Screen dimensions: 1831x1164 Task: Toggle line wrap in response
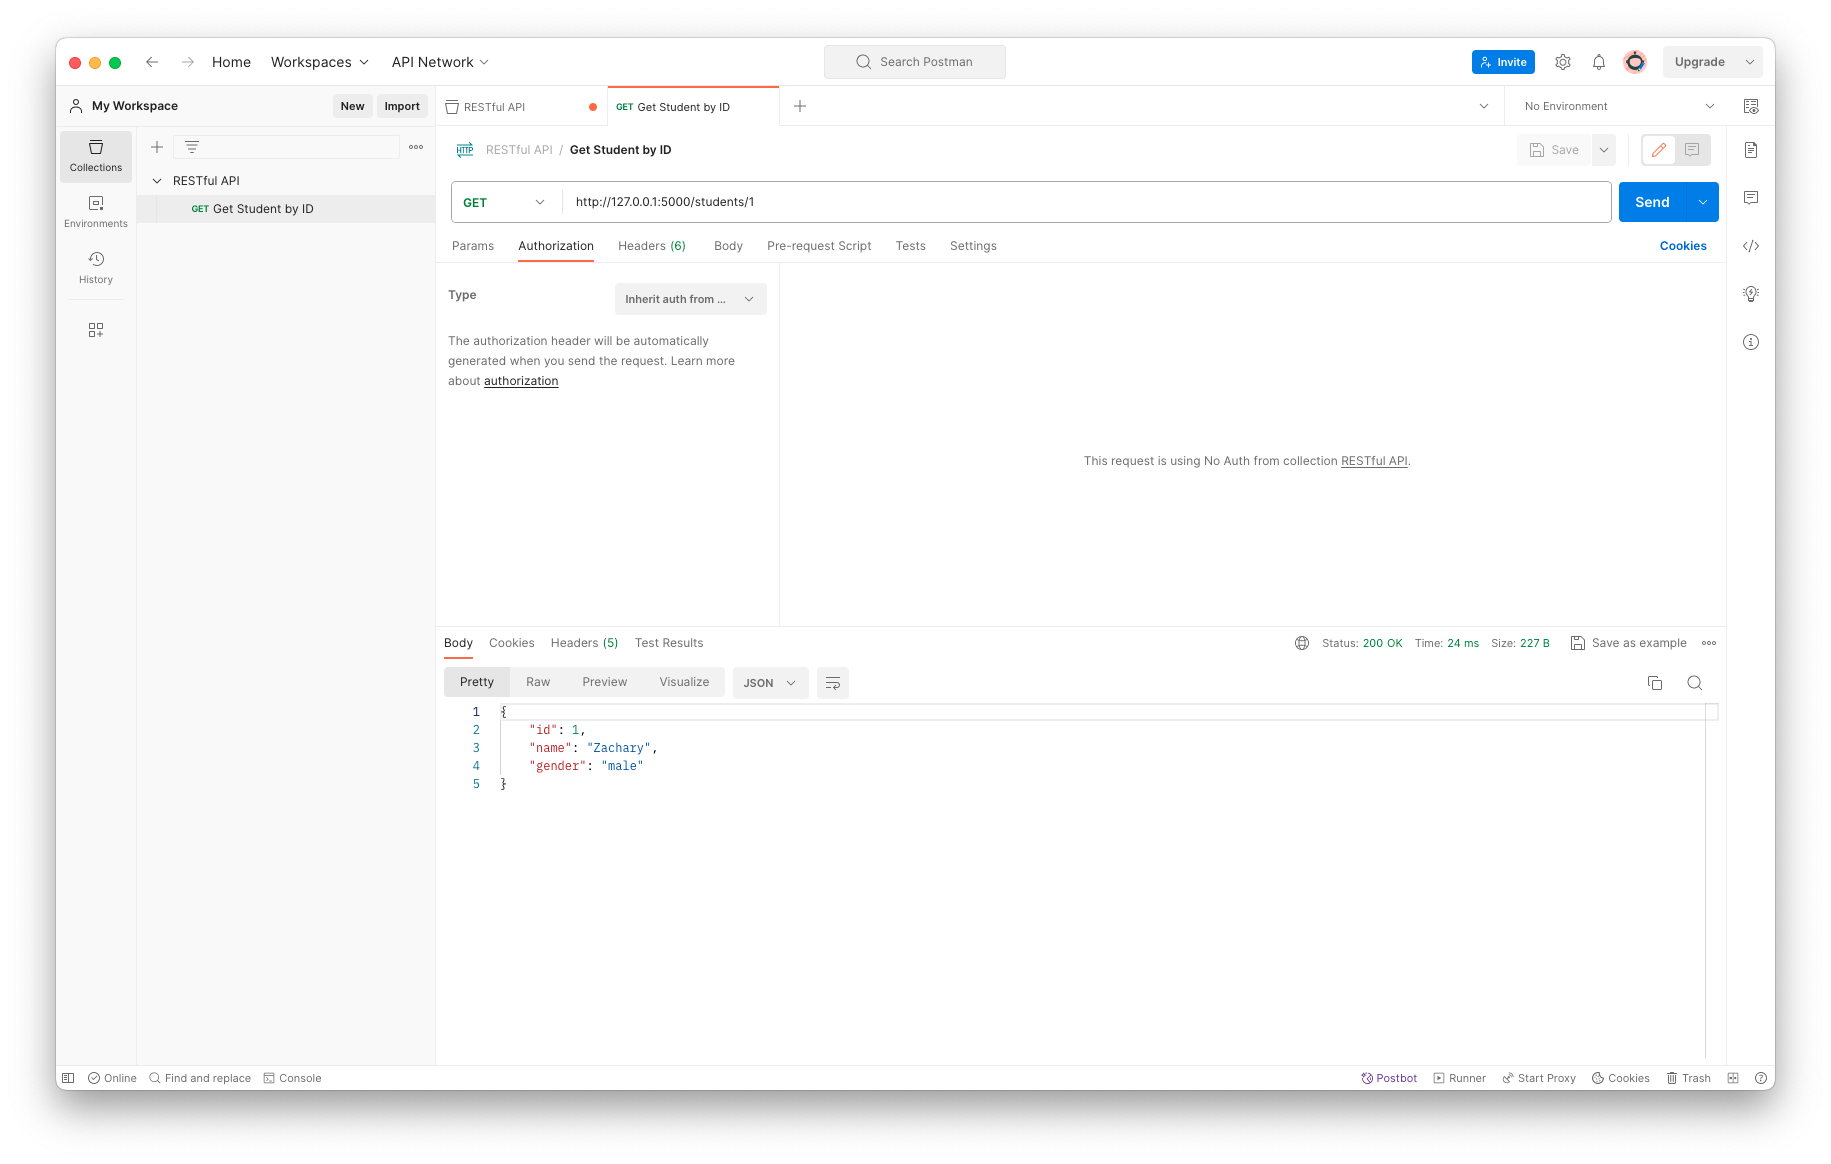pos(833,683)
